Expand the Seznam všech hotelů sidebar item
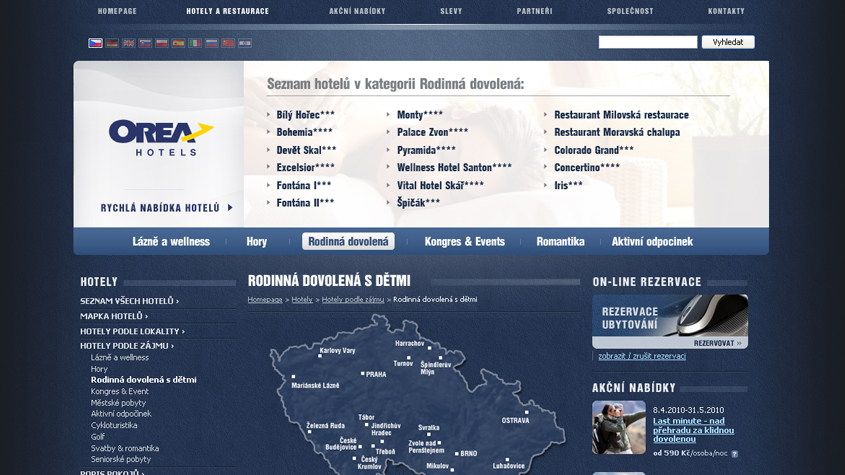Screen dimensions: 845x475 click(129, 301)
